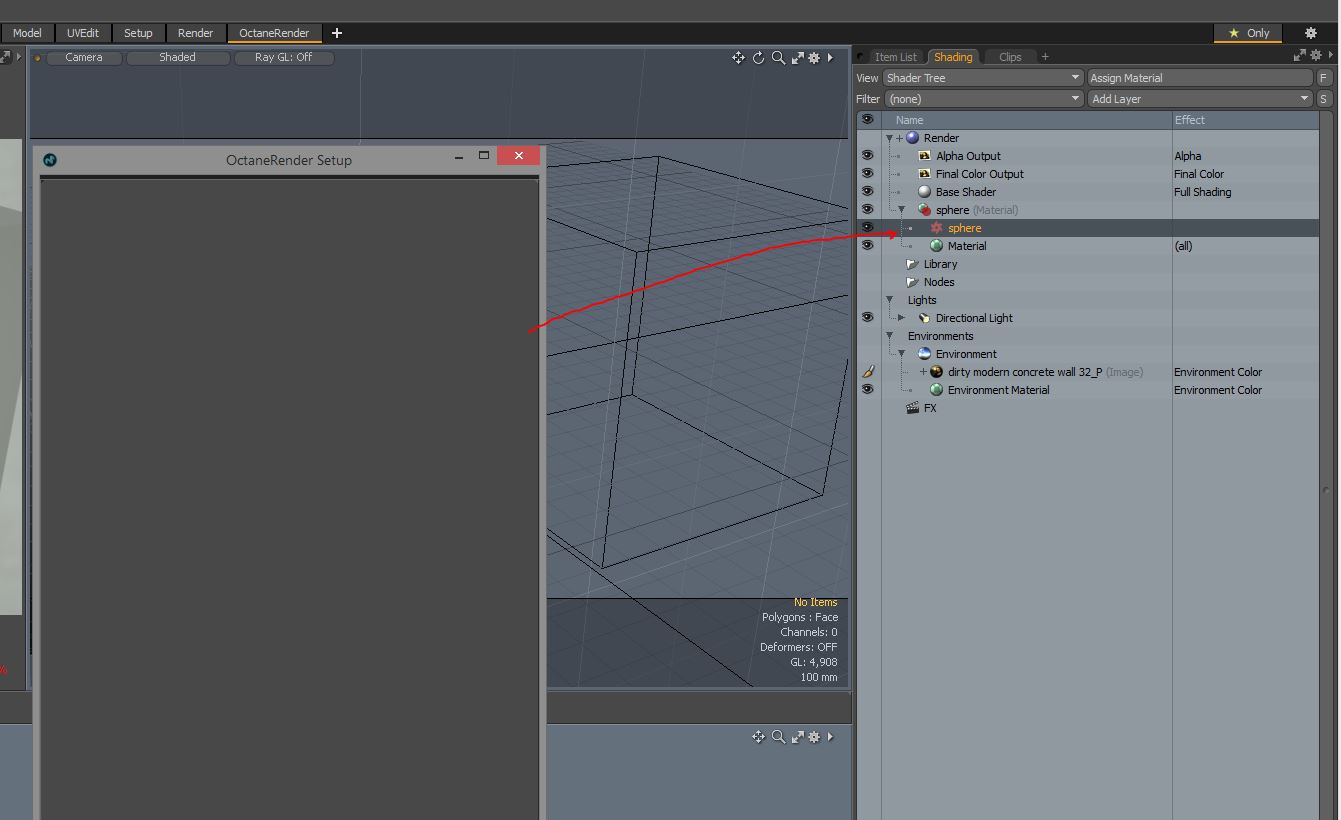Select the OctaneRender layout tab
This screenshot has width=1341, height=820.
[x=274, y=33]
